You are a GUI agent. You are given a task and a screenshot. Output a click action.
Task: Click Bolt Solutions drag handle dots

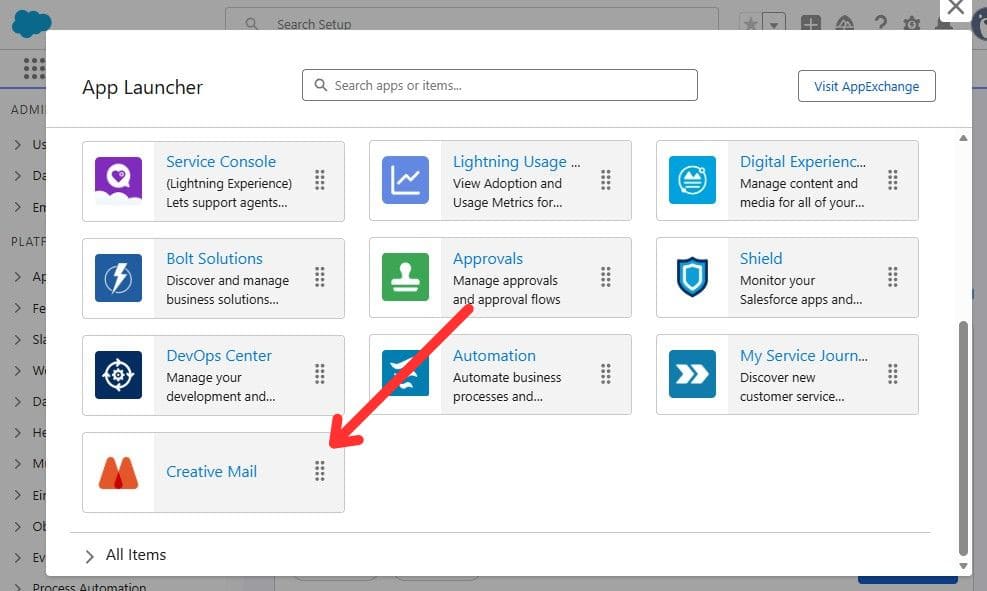tap(320, 277)
